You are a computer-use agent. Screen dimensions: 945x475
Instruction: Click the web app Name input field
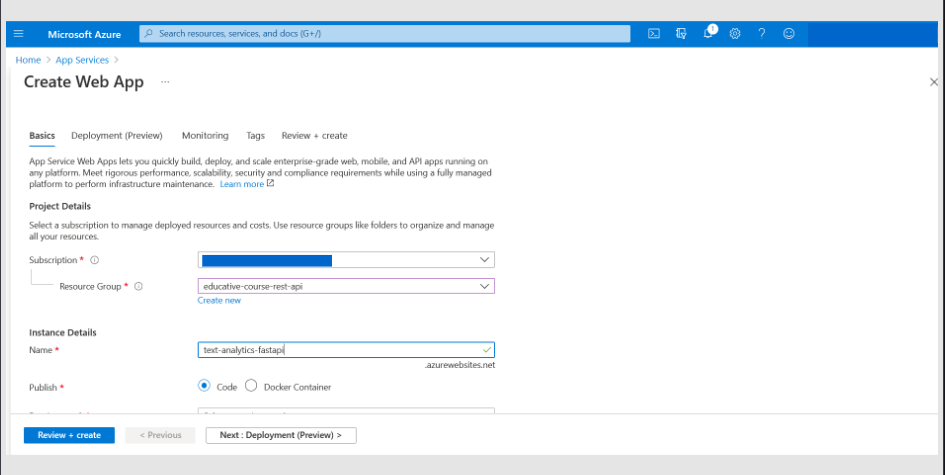click(x=346, y=350)
